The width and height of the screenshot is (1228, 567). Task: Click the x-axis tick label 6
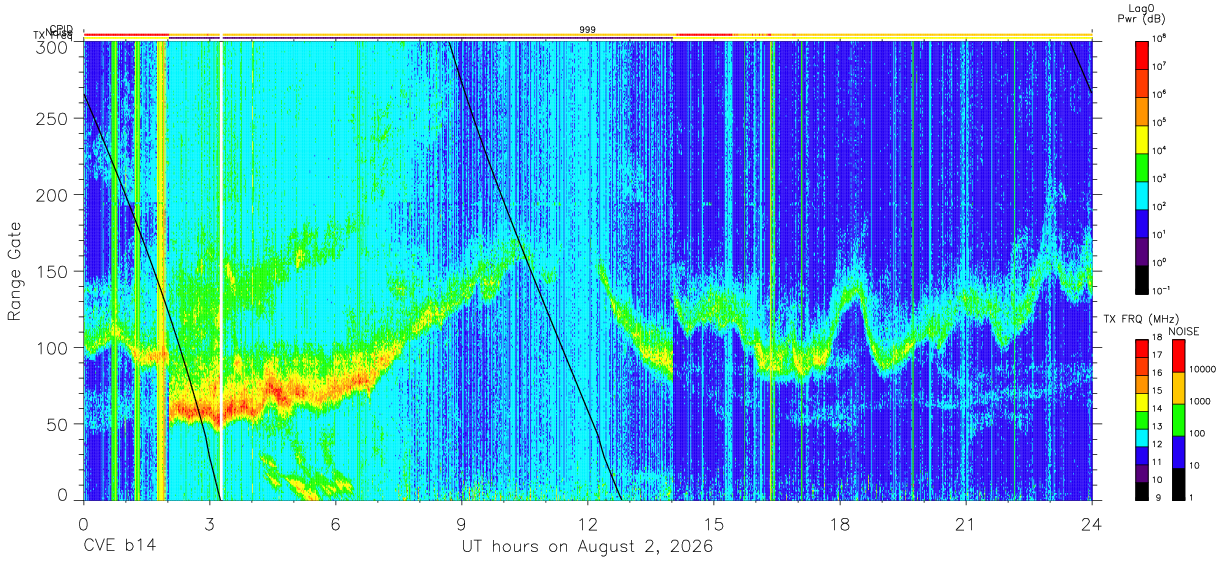336,525
